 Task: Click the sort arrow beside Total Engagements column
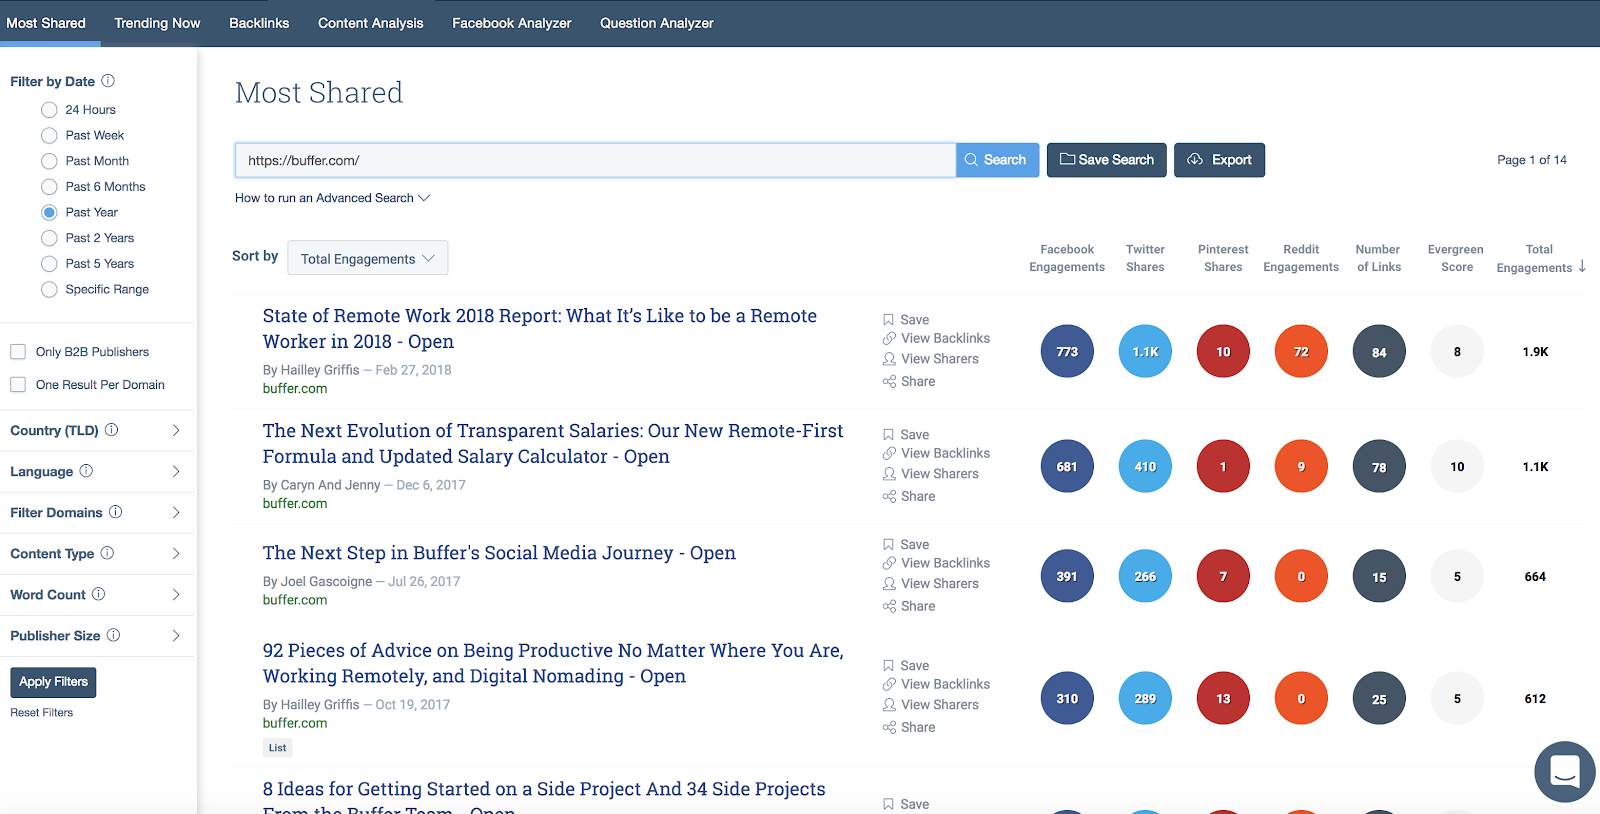[x=1582, y=266]
